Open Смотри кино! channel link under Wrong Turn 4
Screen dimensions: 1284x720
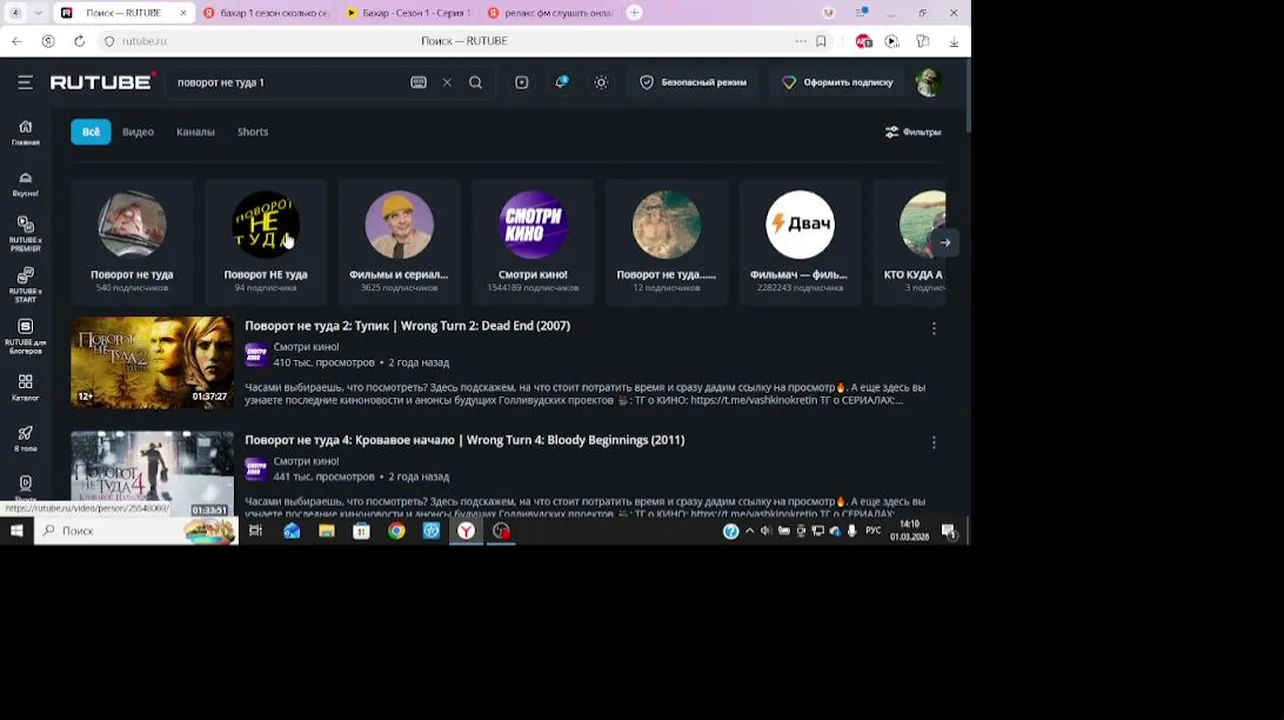(306, 461)
